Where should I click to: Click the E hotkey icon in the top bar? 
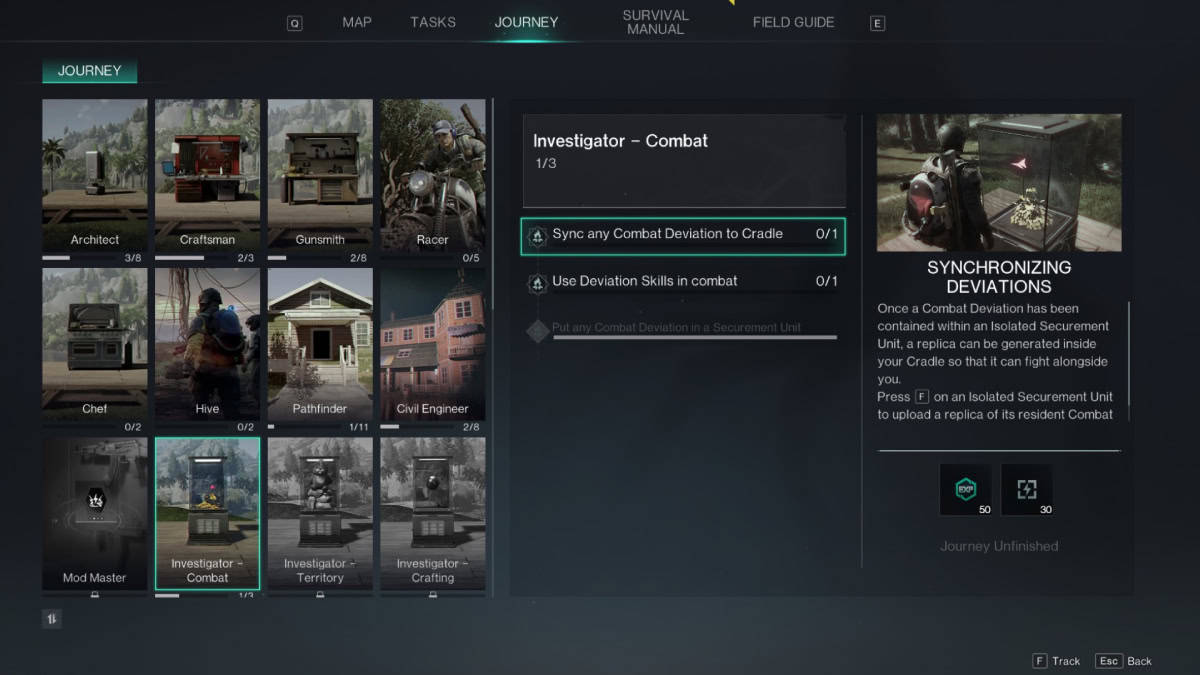(877, 22)
